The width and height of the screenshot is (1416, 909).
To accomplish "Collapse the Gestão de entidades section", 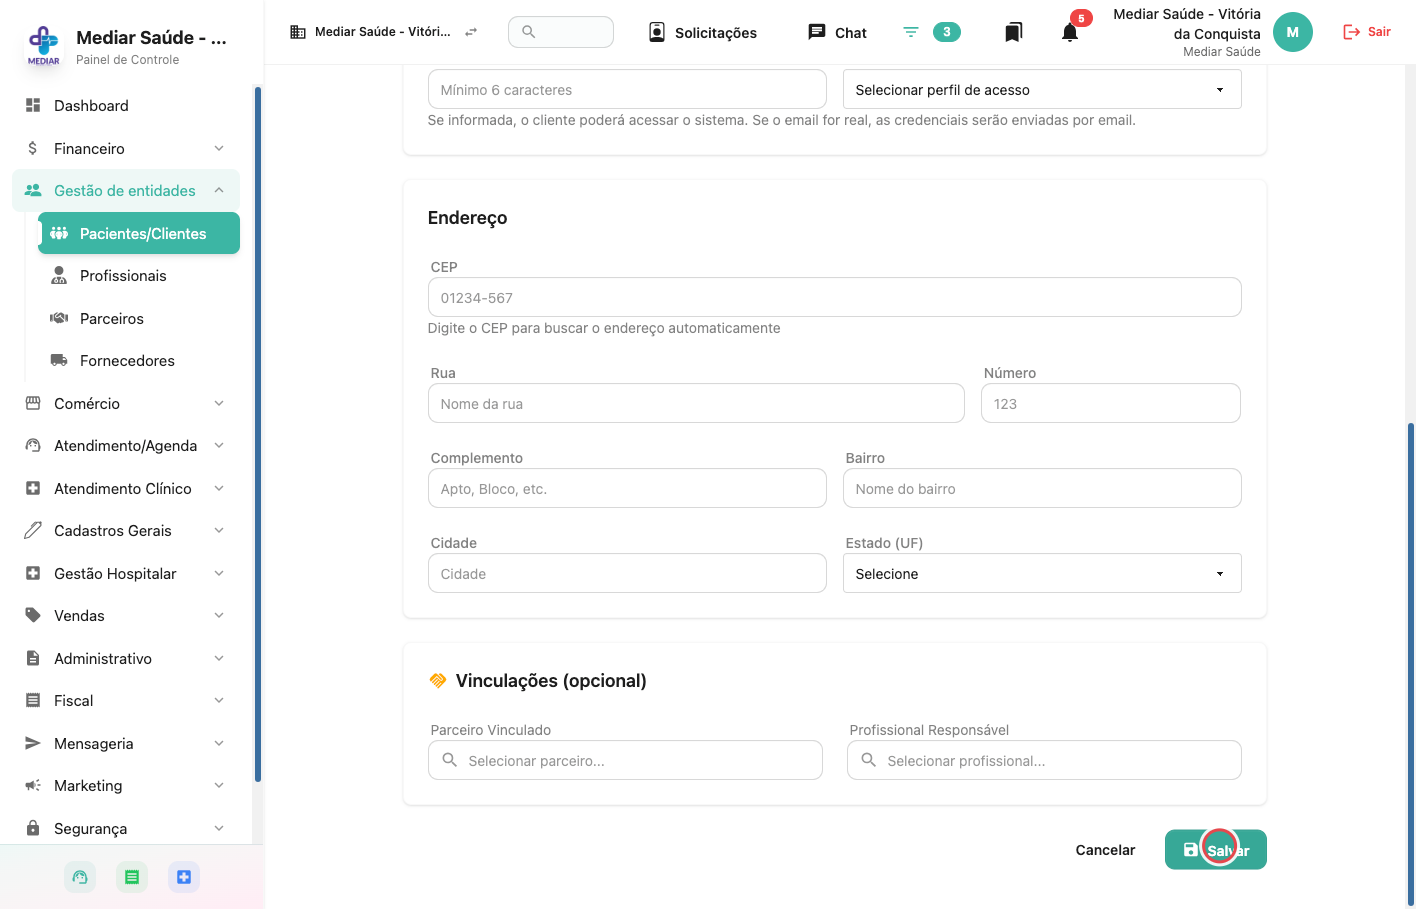I will coord(126,190).
